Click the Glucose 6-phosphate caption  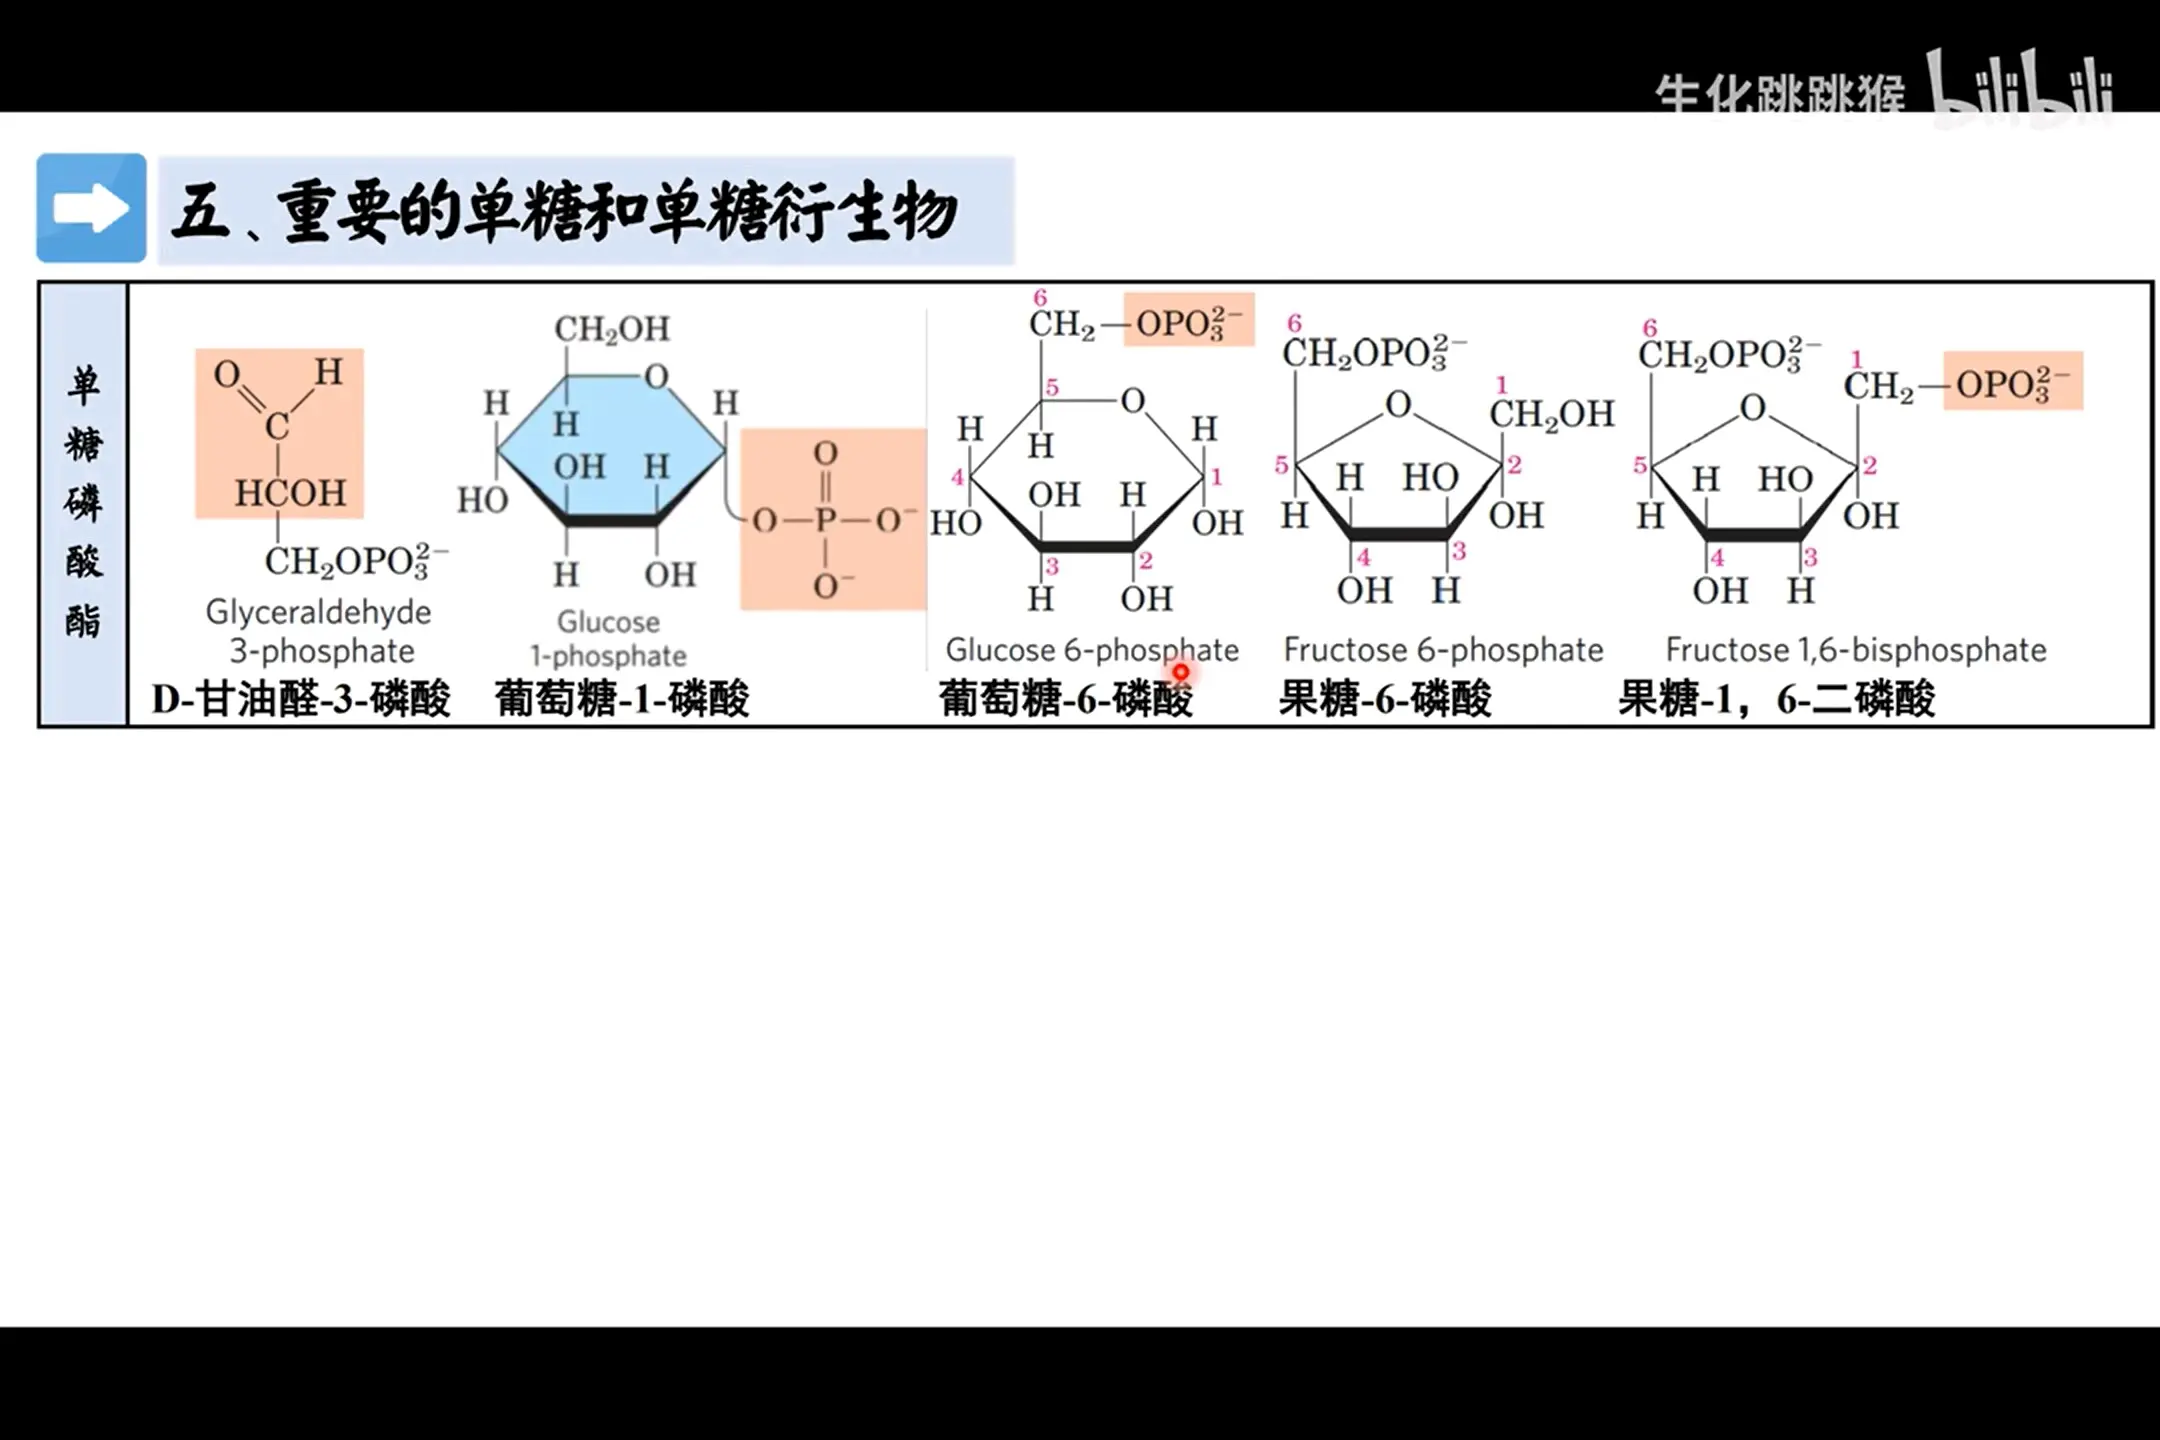(x=1092, y=650)
